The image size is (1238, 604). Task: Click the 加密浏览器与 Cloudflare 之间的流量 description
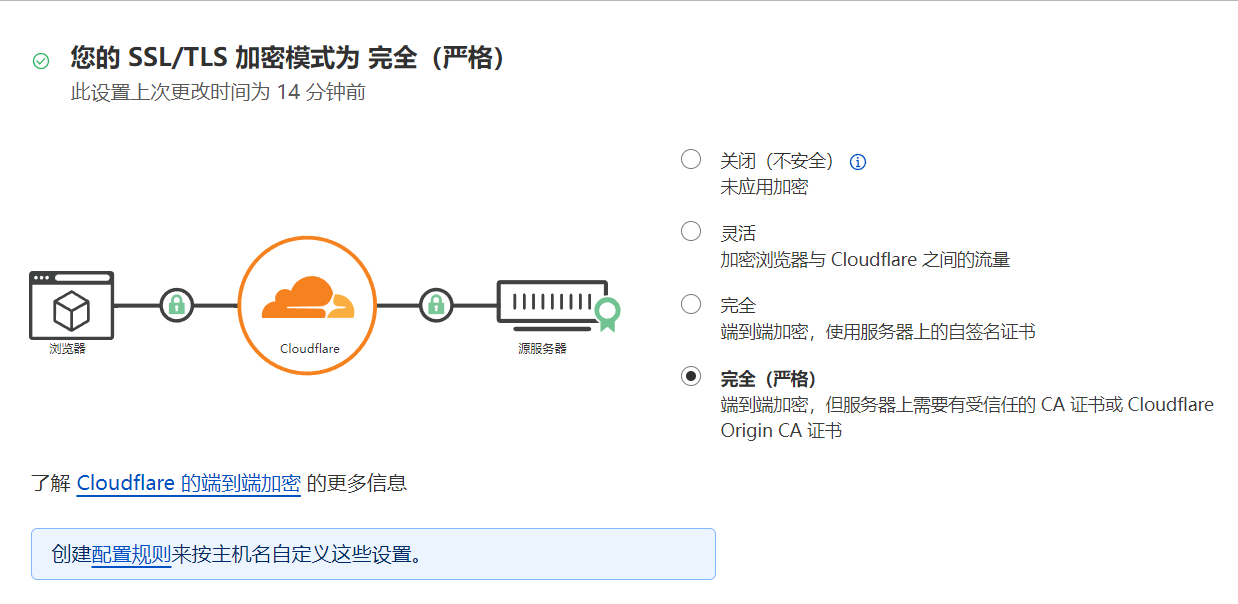click(x=865, y=260)
